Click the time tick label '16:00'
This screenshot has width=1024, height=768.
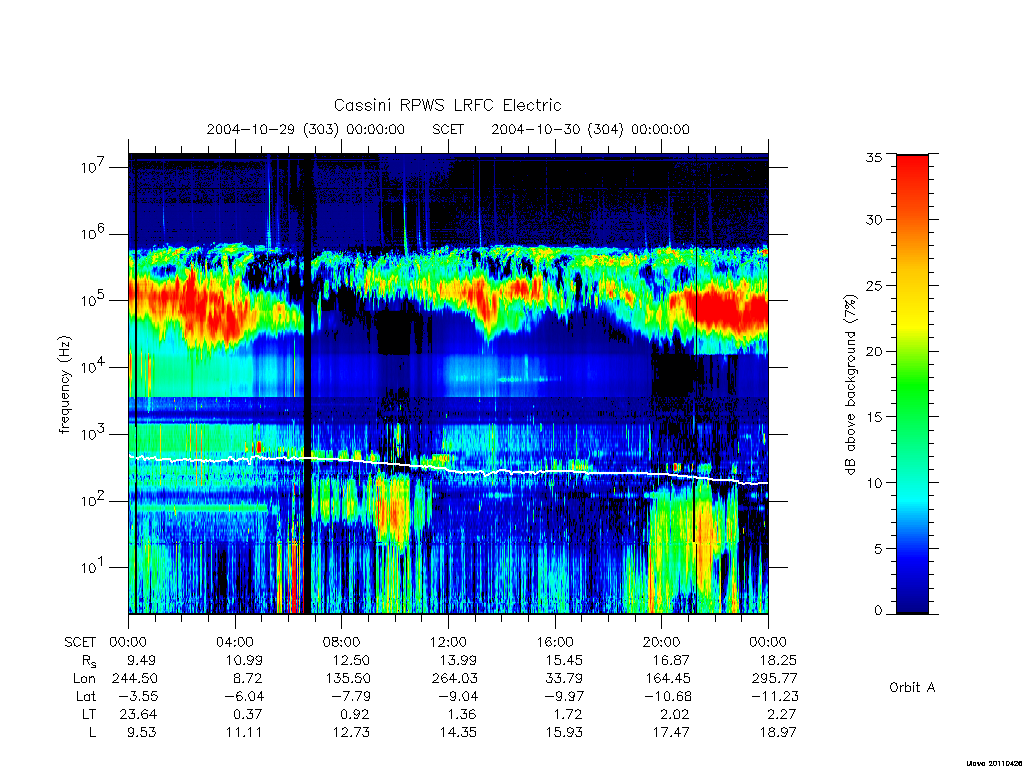(554, 642)
